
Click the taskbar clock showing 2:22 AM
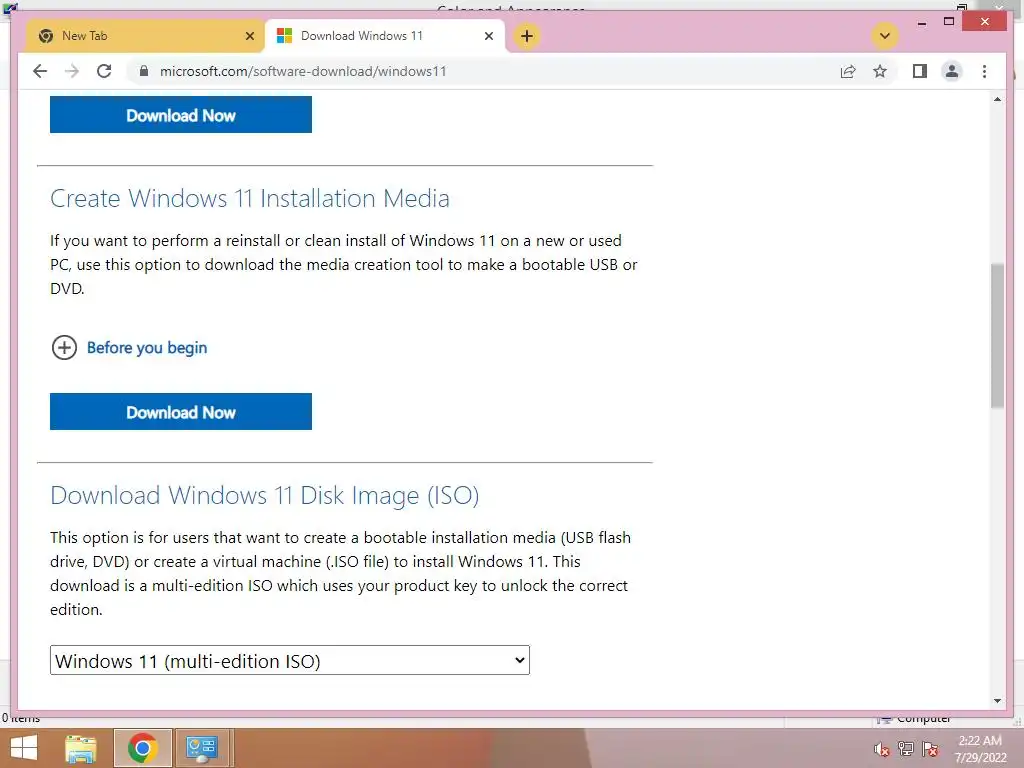coord(980,749)
